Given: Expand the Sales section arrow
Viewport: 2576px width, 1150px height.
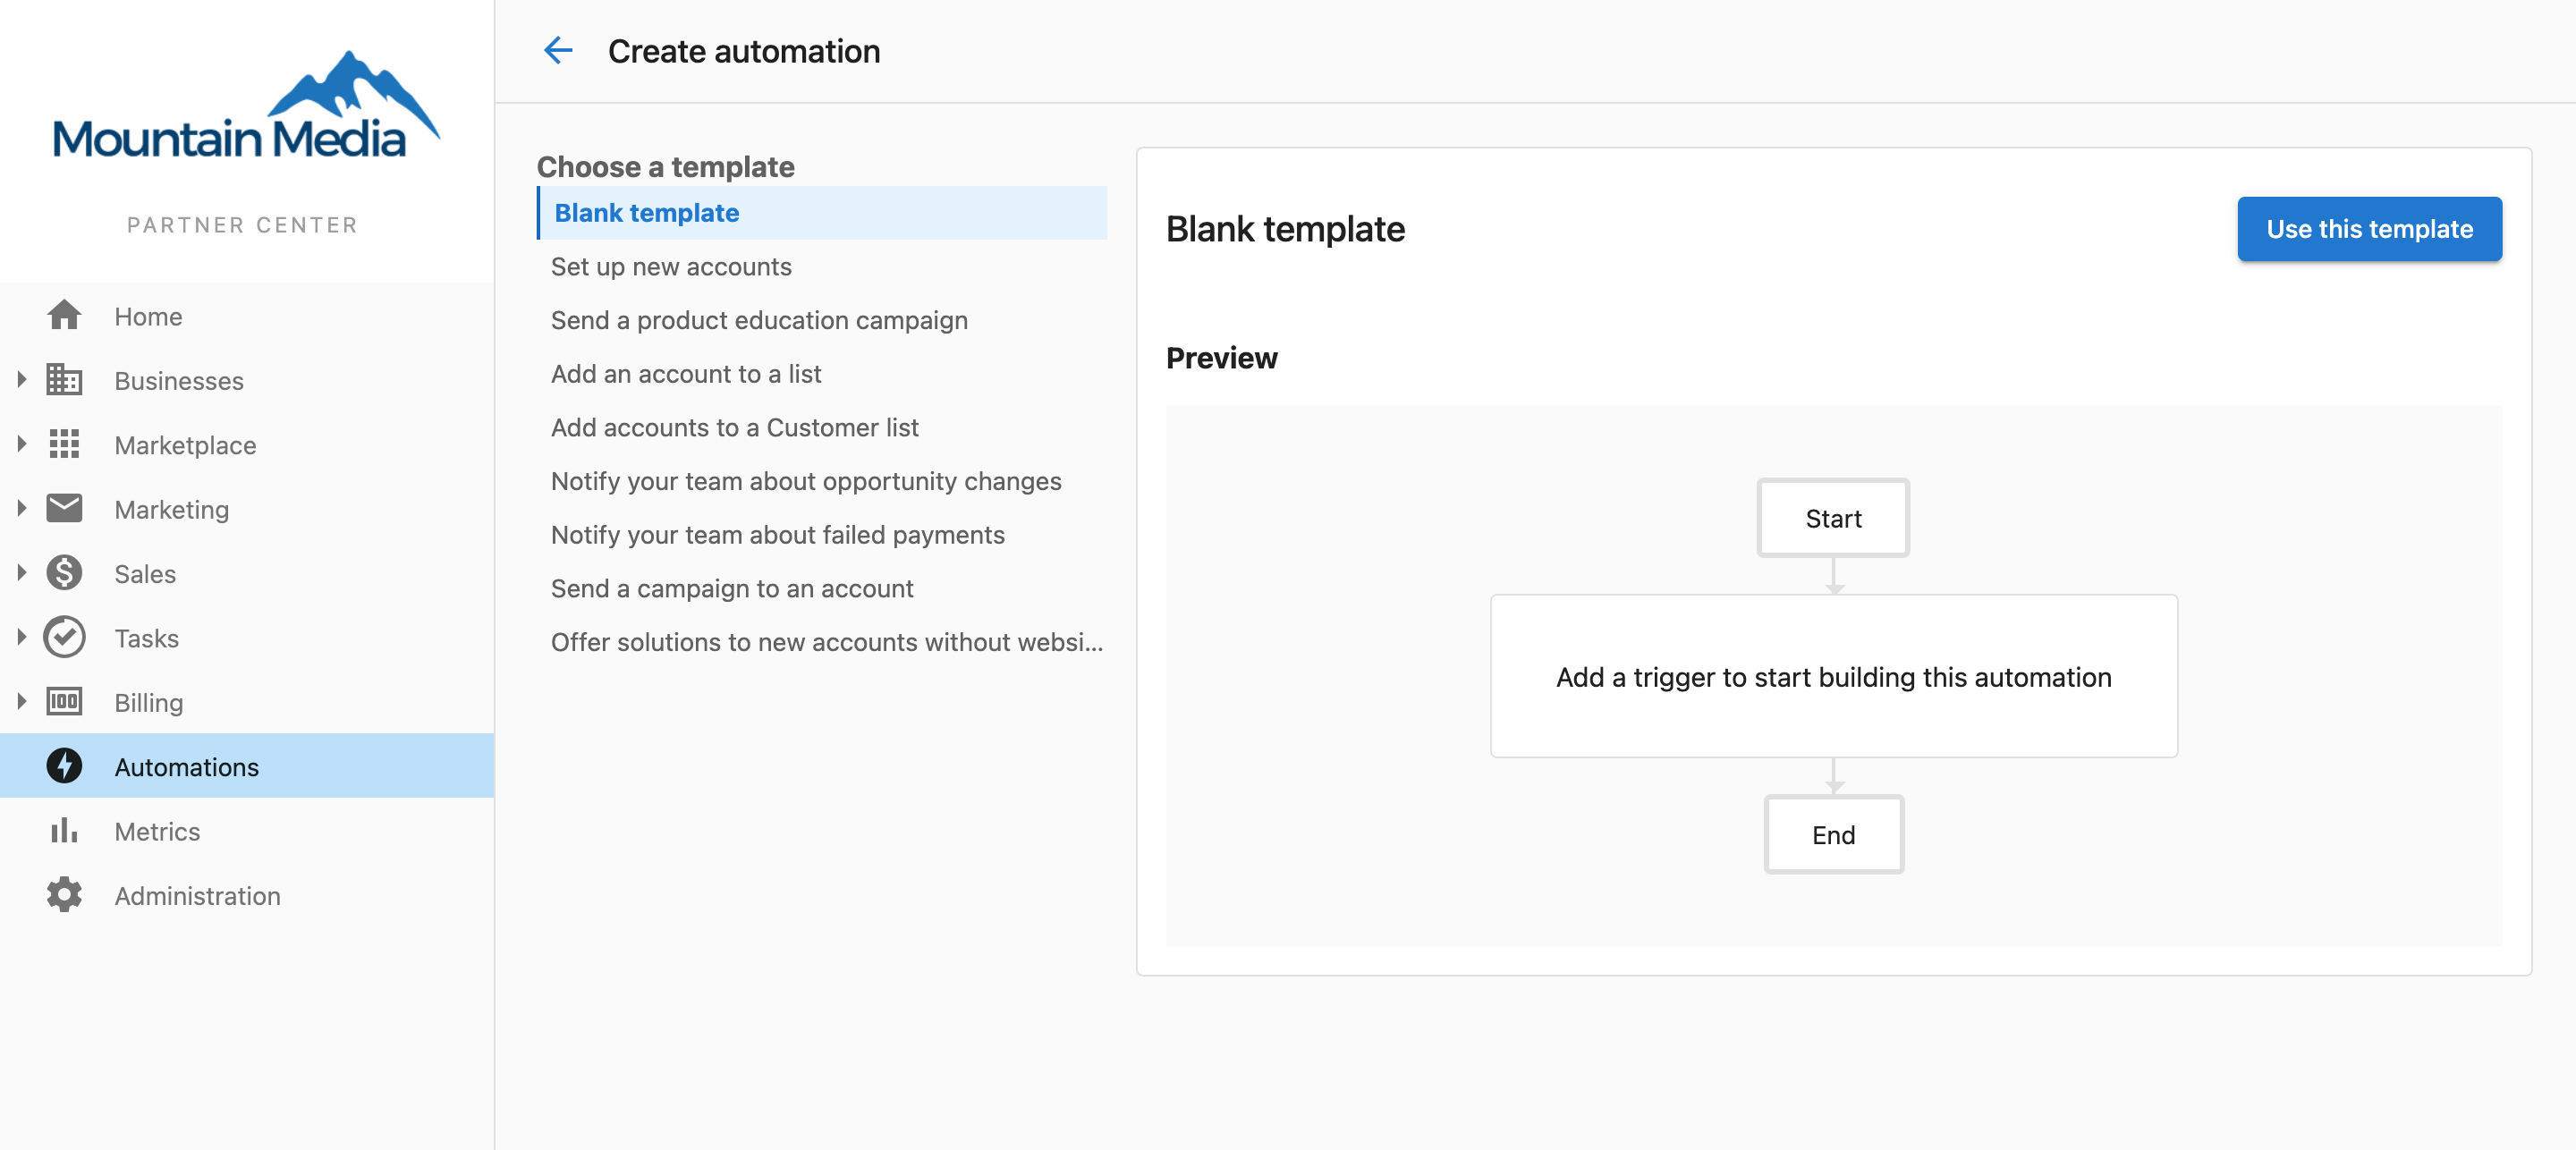Looking at the screenshot, I should pyautogui.click(x=22, y=573).
